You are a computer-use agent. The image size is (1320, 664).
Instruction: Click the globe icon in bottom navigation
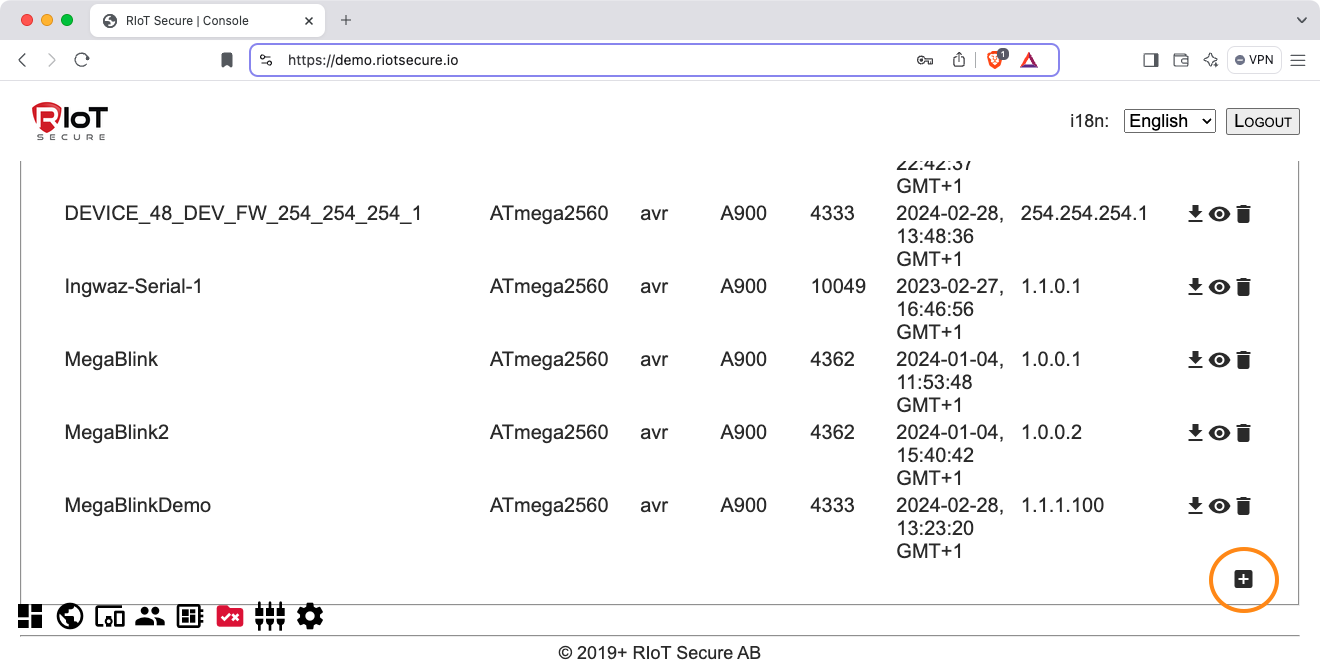70,616
